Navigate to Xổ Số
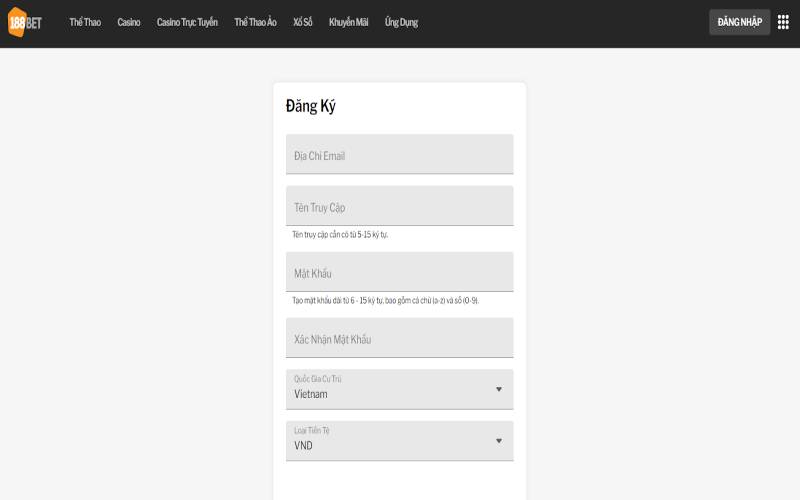The image size is (800, 500). pyautogui.click(x=303, y=22)
